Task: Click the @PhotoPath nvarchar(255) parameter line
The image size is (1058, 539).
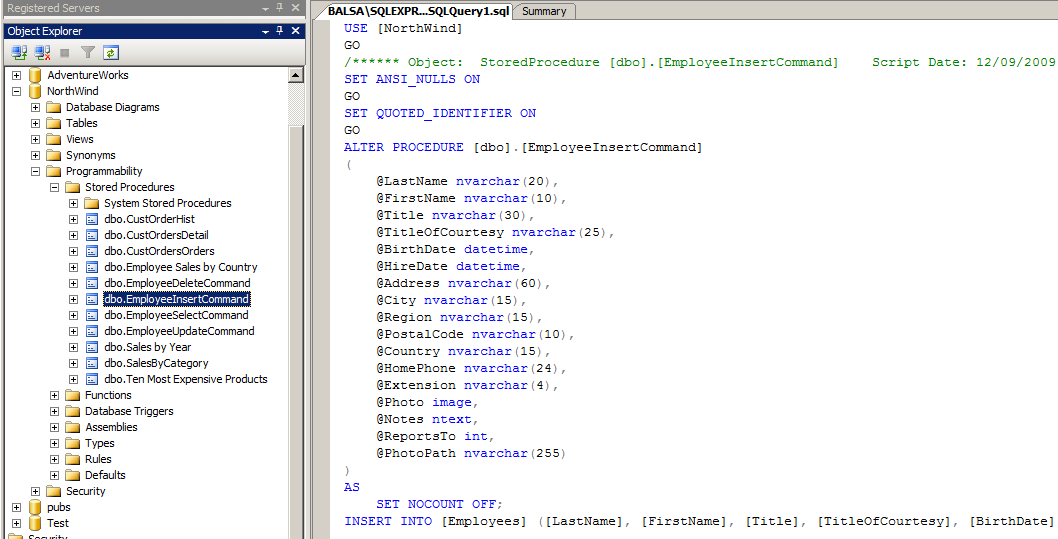Action: (471, 453)
